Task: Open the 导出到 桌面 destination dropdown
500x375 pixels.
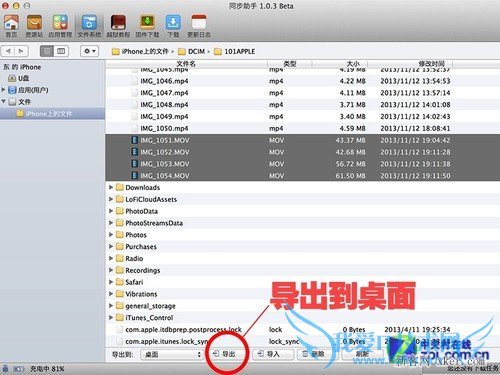Action: click(x=172, y=354)
